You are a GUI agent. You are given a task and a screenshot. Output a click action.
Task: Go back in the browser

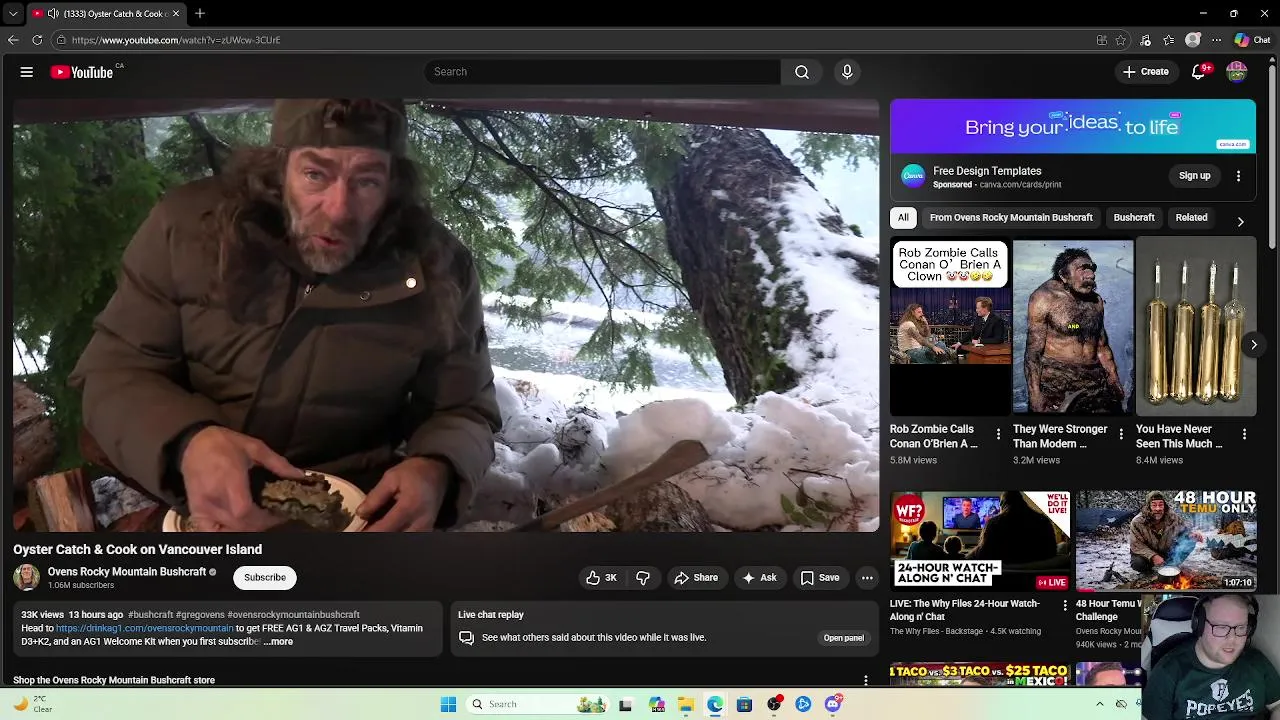[13, 40]
